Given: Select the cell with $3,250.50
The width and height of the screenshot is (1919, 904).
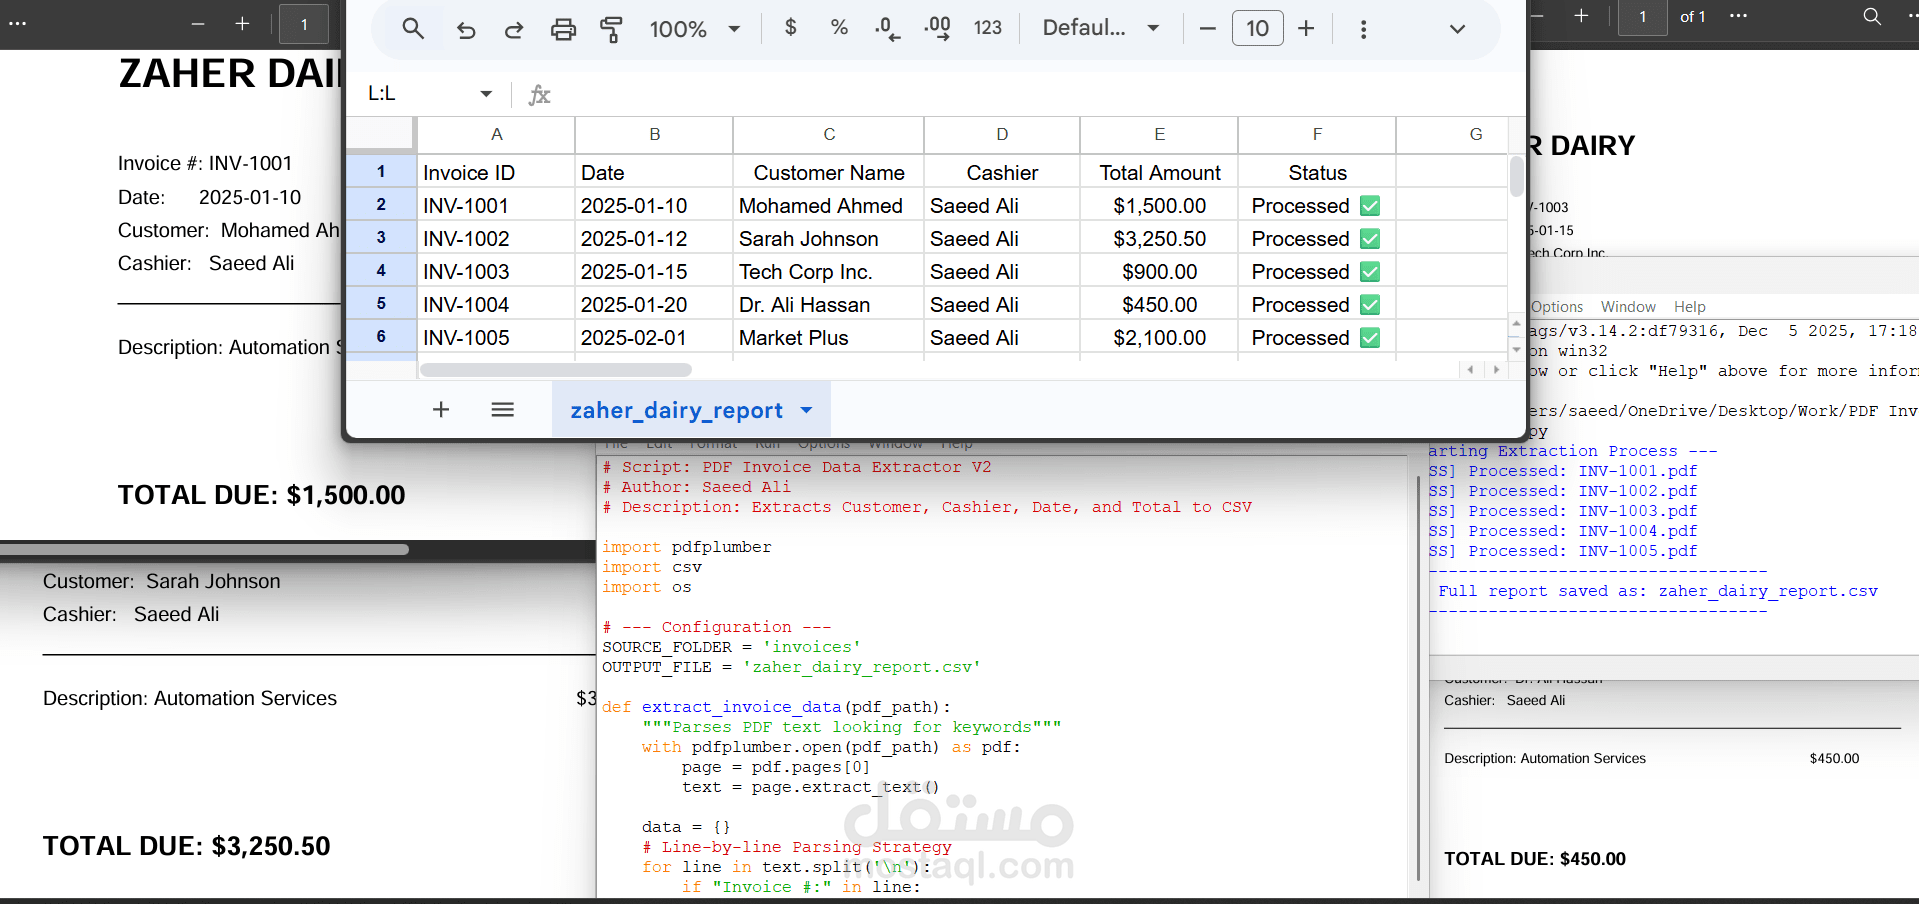Looking at the screenshot, I should [1159, 239].
